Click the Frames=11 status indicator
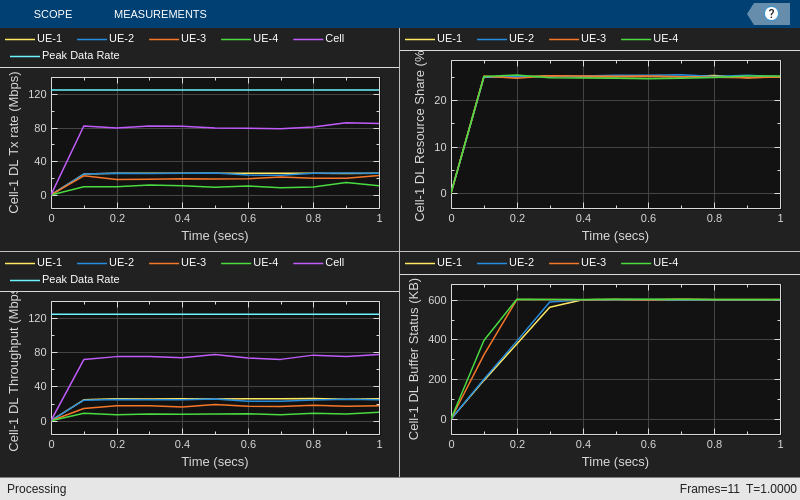The image size is (800, 500). click(709, 489)
